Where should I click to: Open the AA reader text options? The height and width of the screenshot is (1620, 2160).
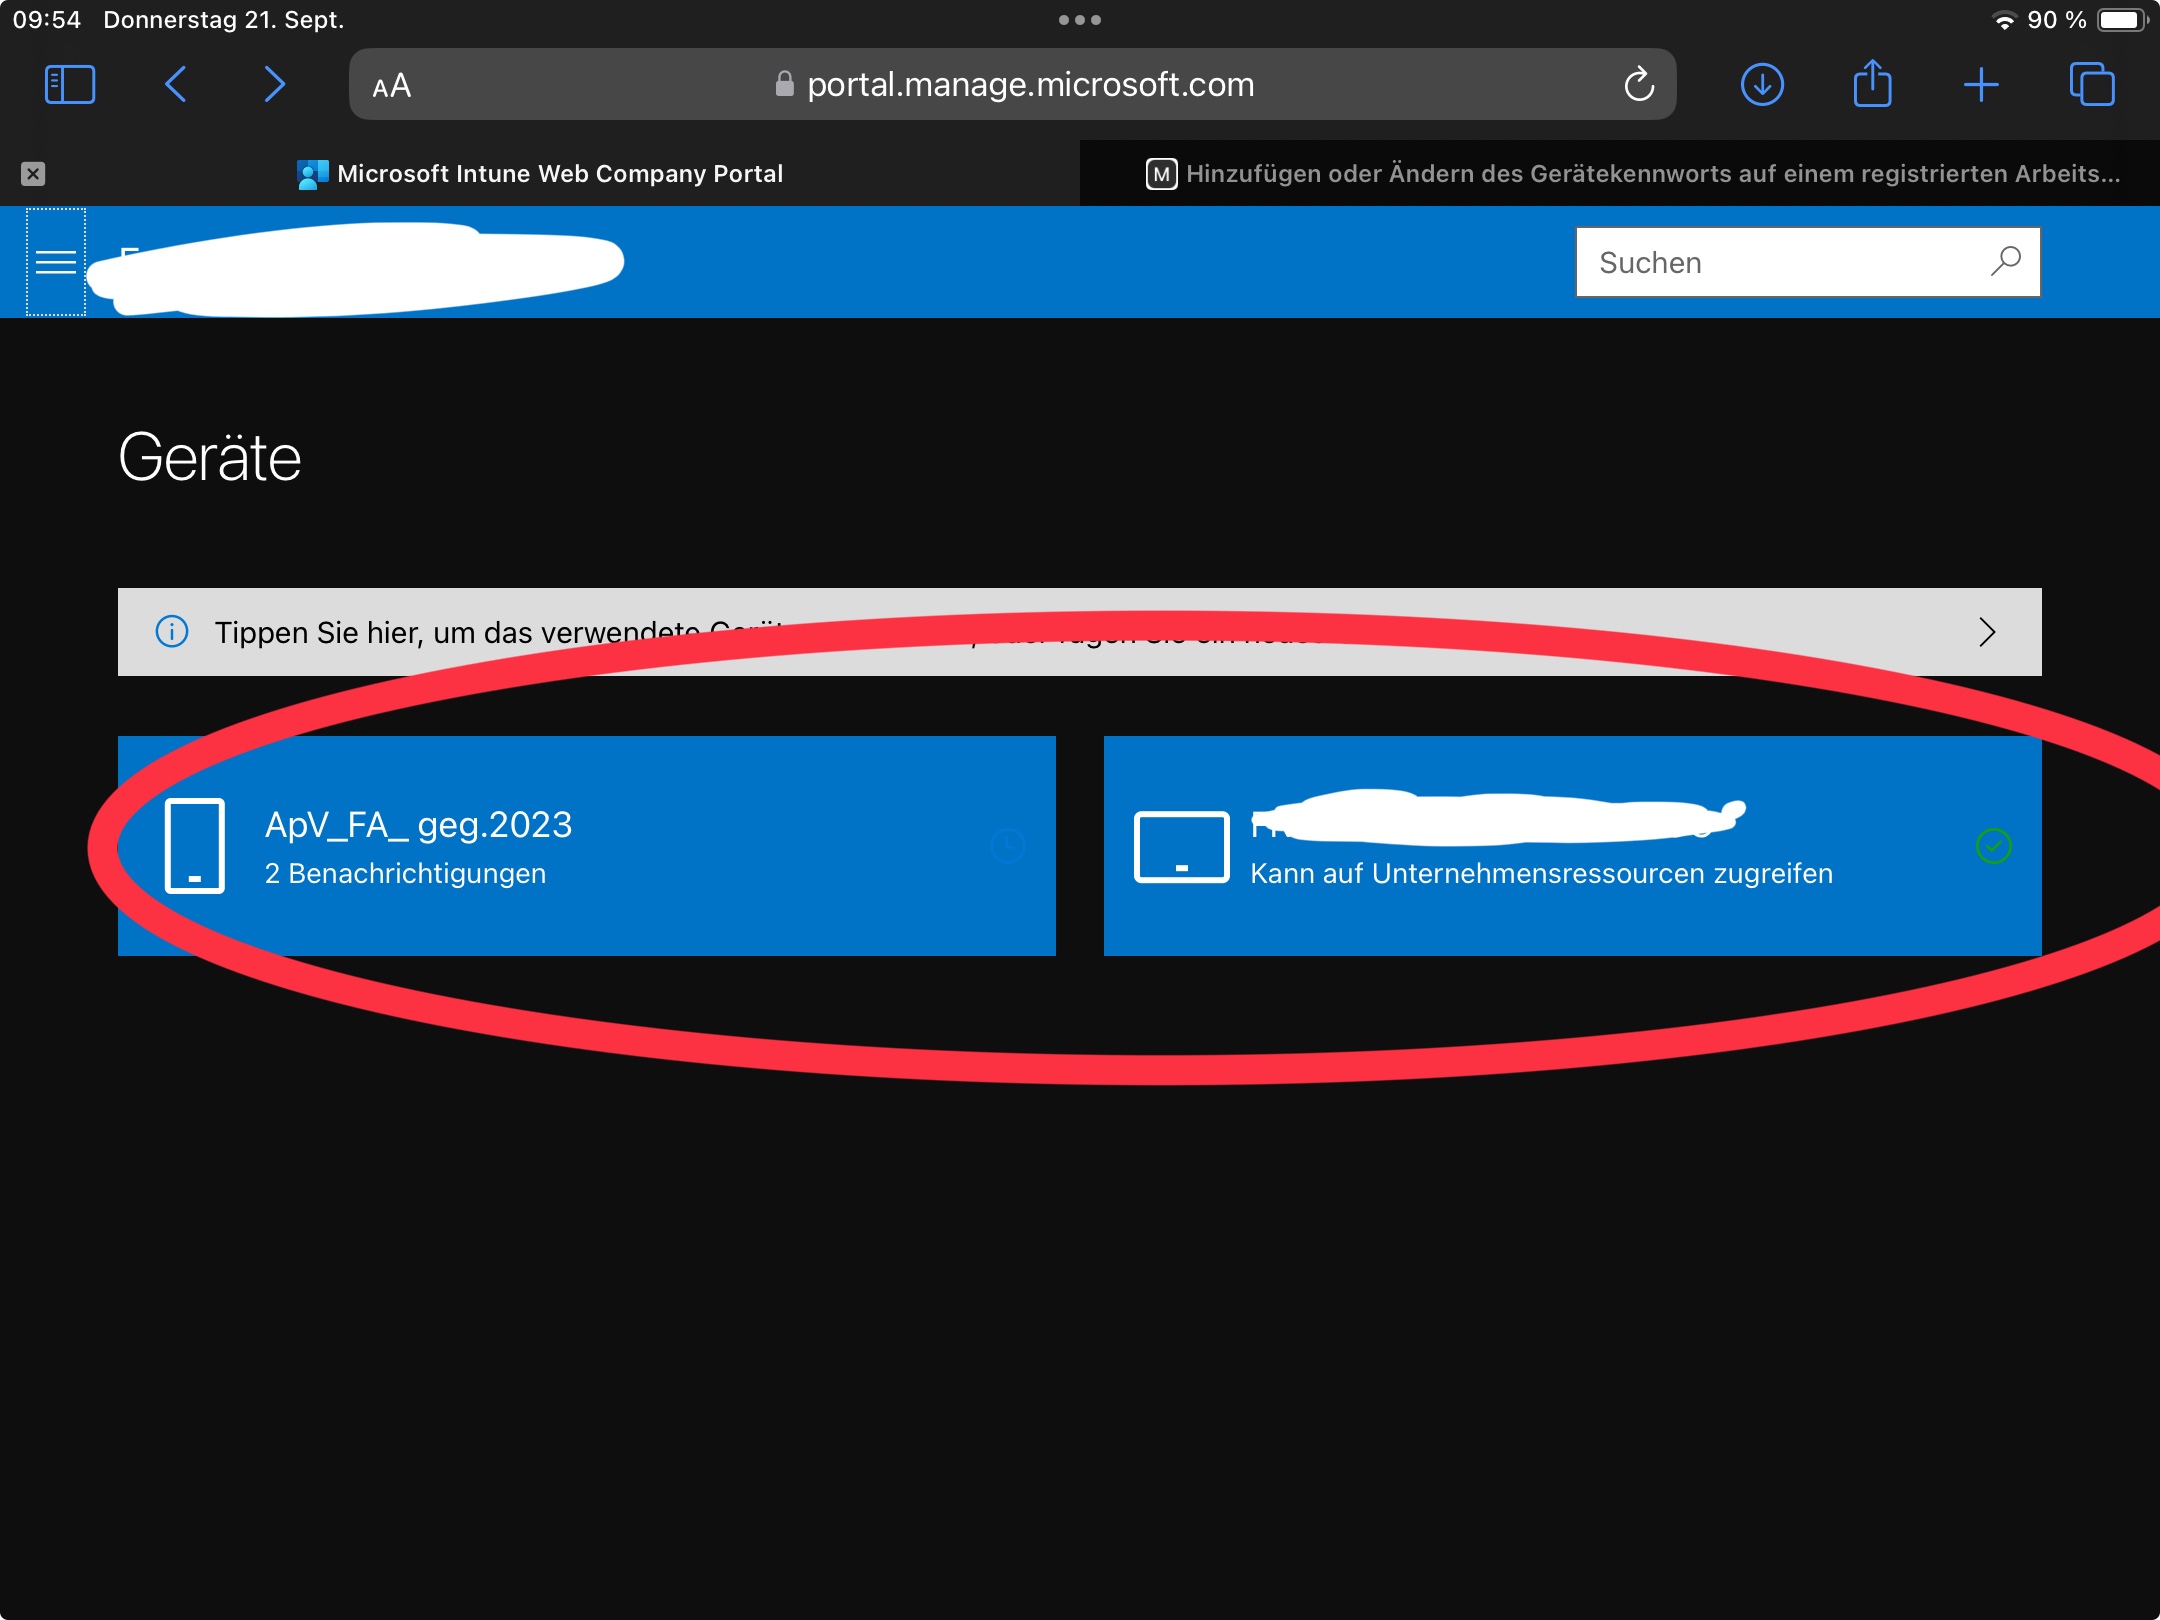tap(392, 86)
